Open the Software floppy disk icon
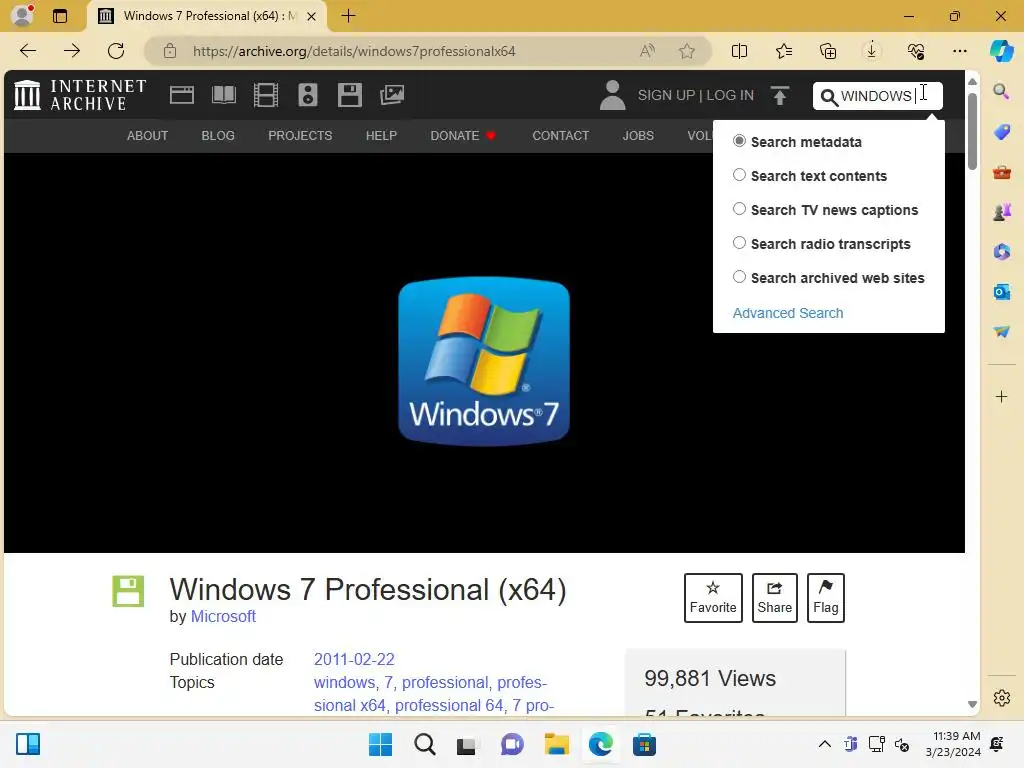 click(x=349, y=95)
